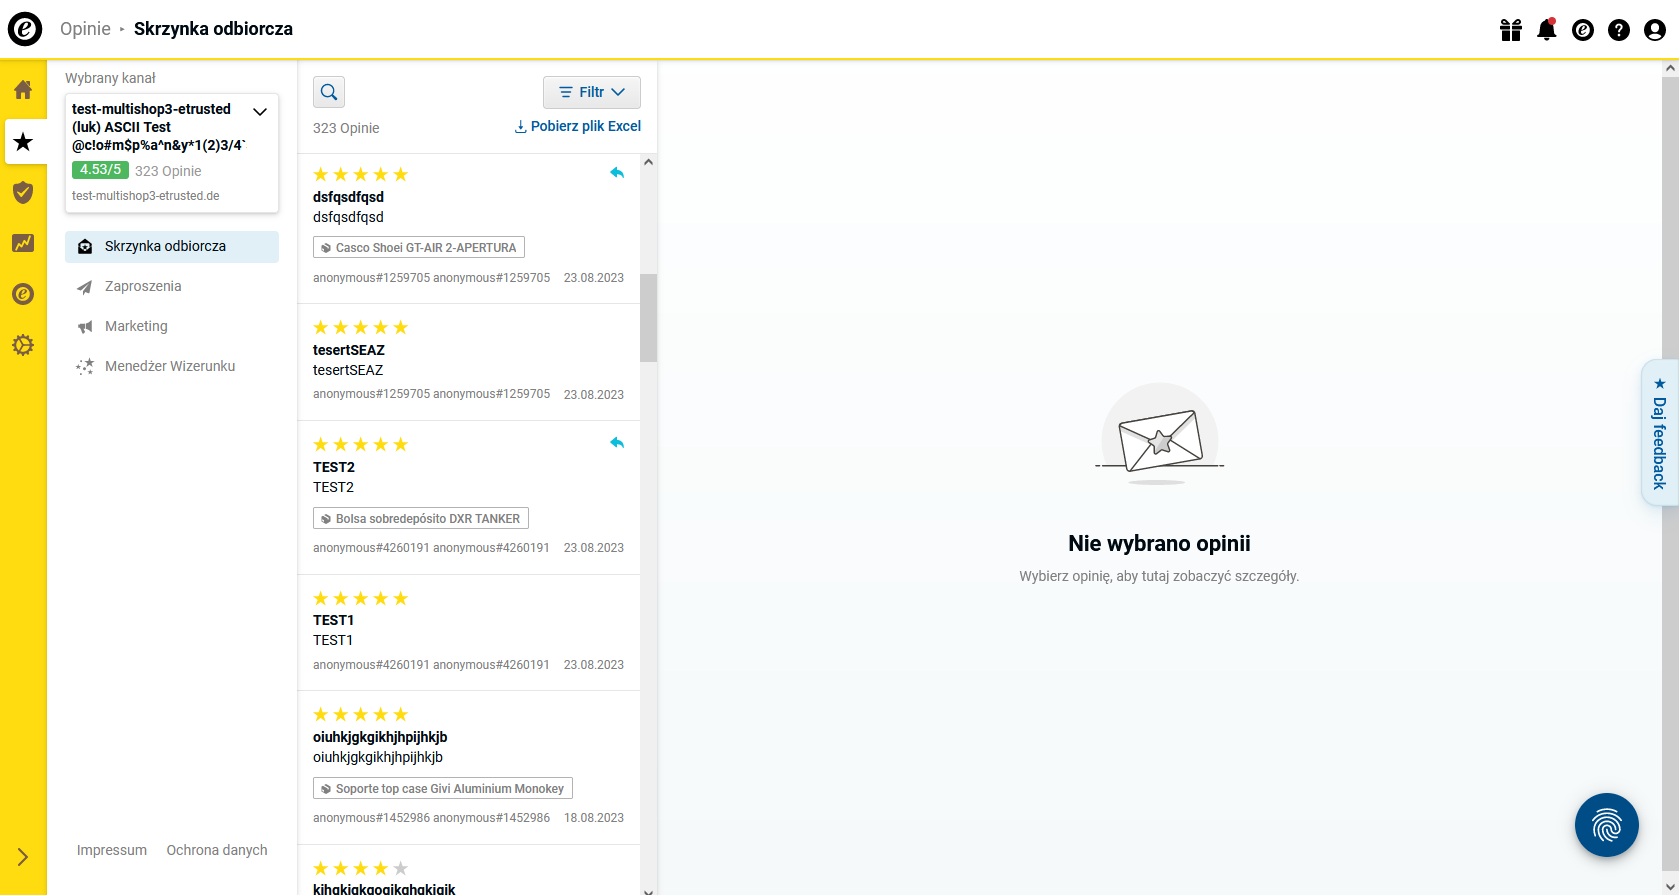
Task: Click the fingerprint privacy button
Action: (1606, 825)
